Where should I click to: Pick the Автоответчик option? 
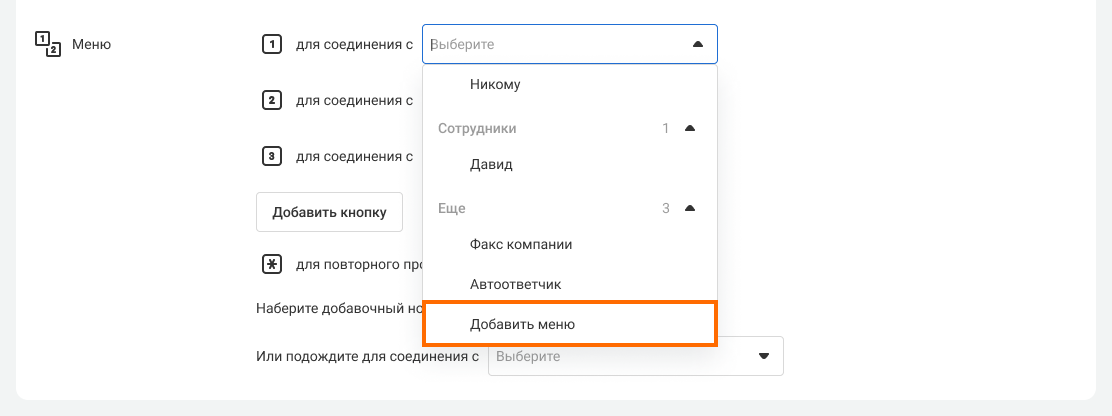click(515, 284)
